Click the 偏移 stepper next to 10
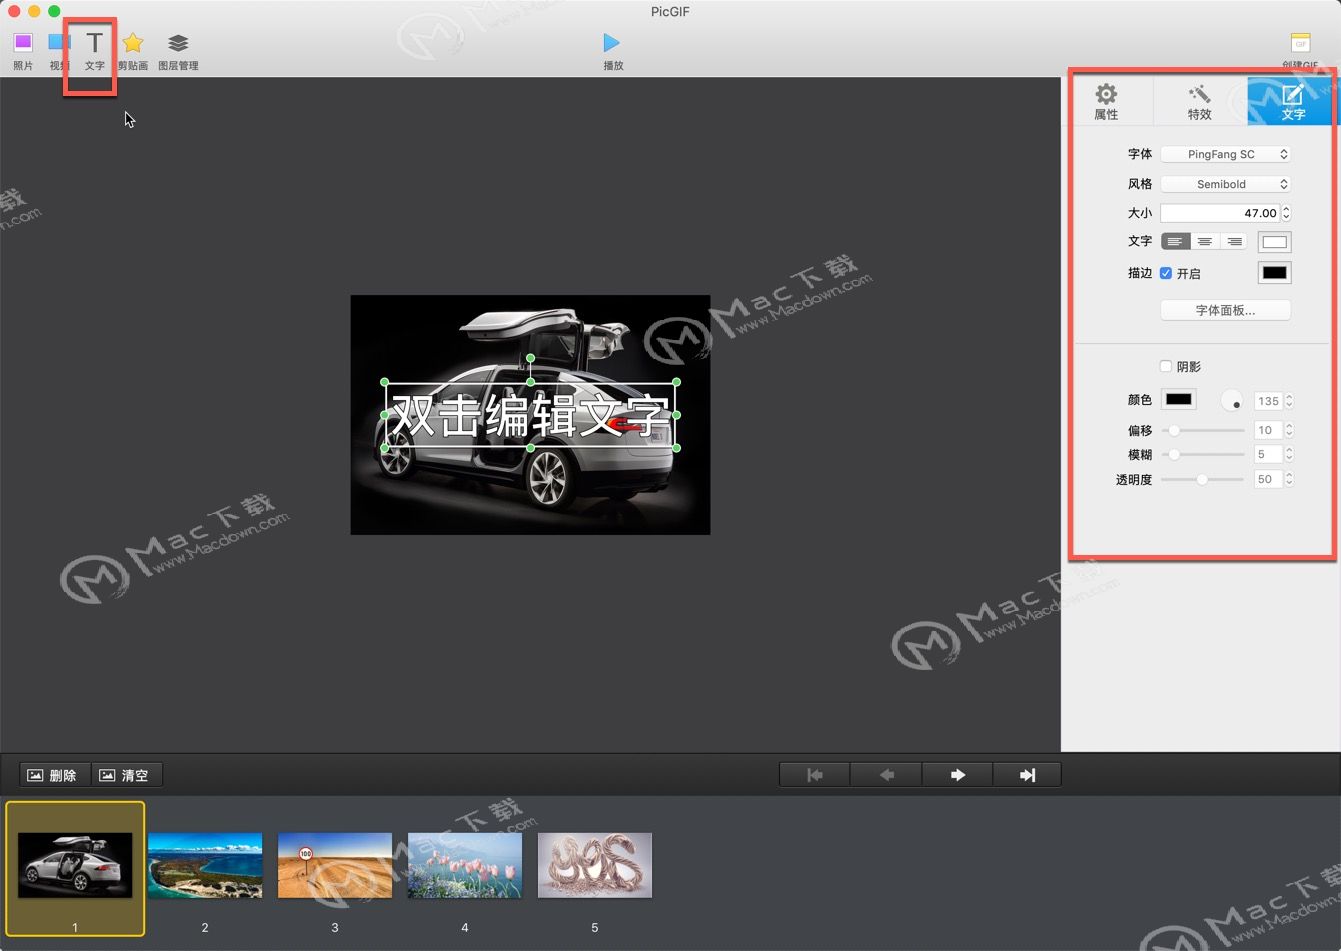Viewport: 1341px width, 951px height. [1289, 430]
